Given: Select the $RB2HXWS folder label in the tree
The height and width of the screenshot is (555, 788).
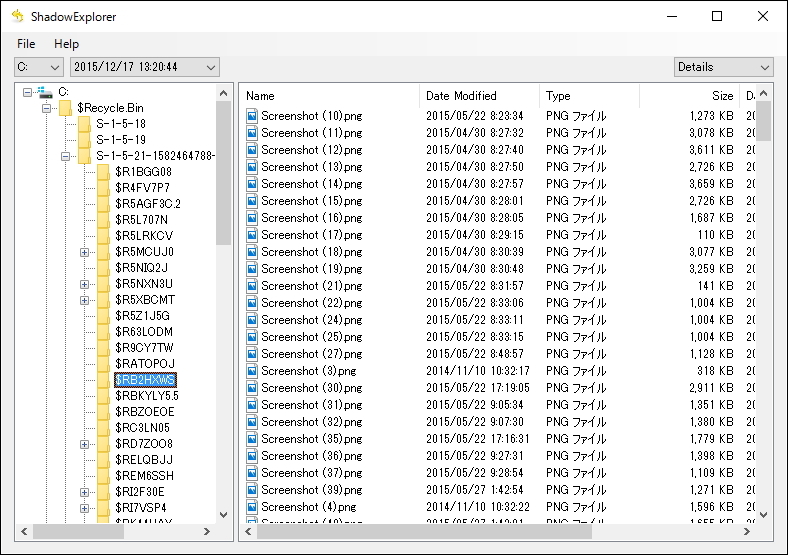Looking at the screenshot, I should tap(145, 380).
